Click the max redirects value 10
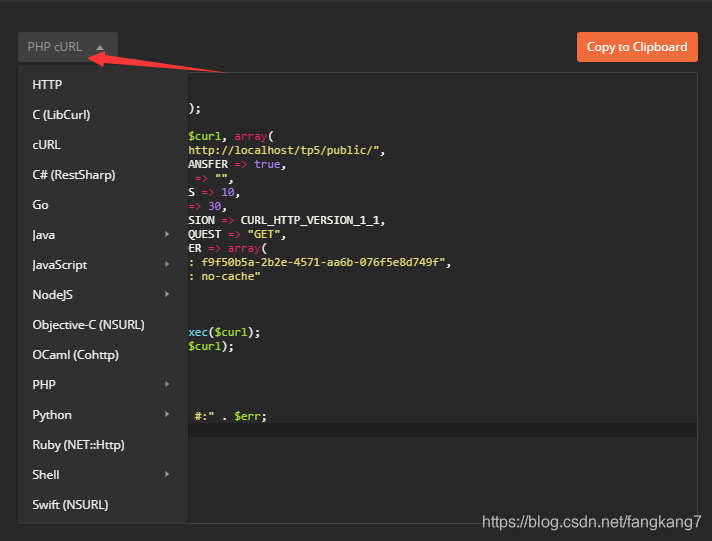This screenshot has width=712, height=541. coord(227,192)
